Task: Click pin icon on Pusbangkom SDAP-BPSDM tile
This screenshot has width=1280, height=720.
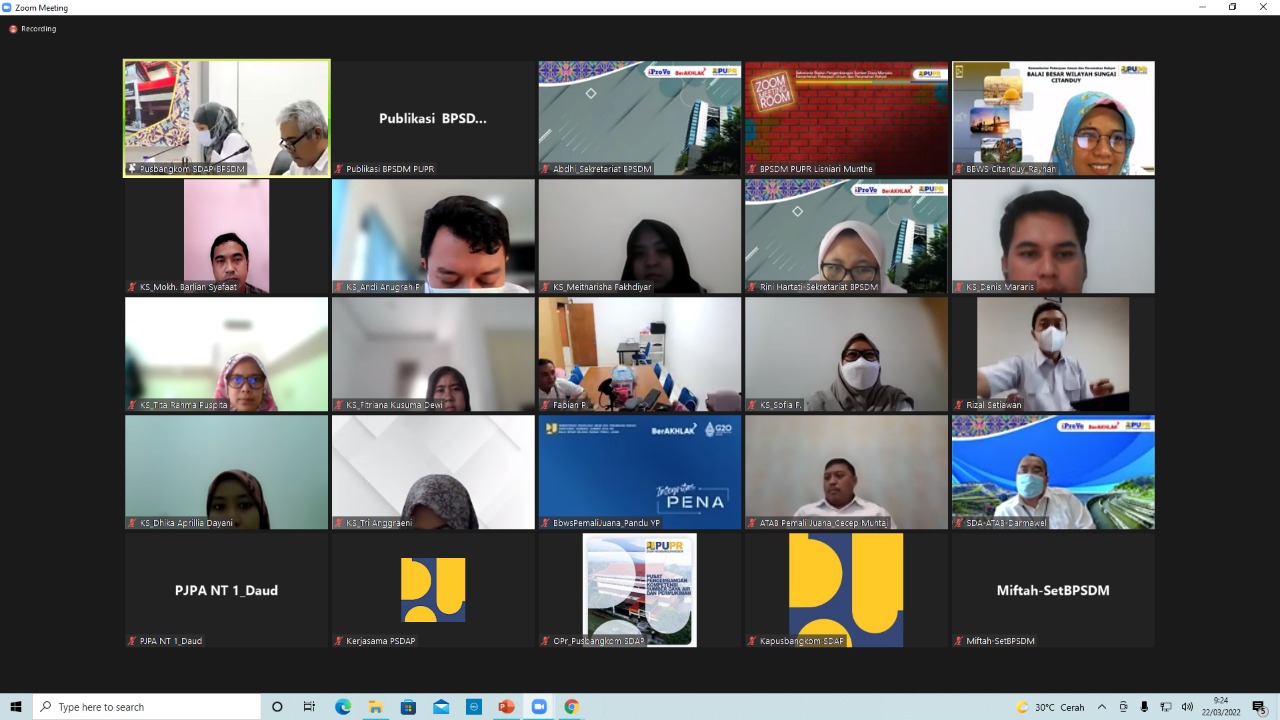Action: click(x=133, y=169)
